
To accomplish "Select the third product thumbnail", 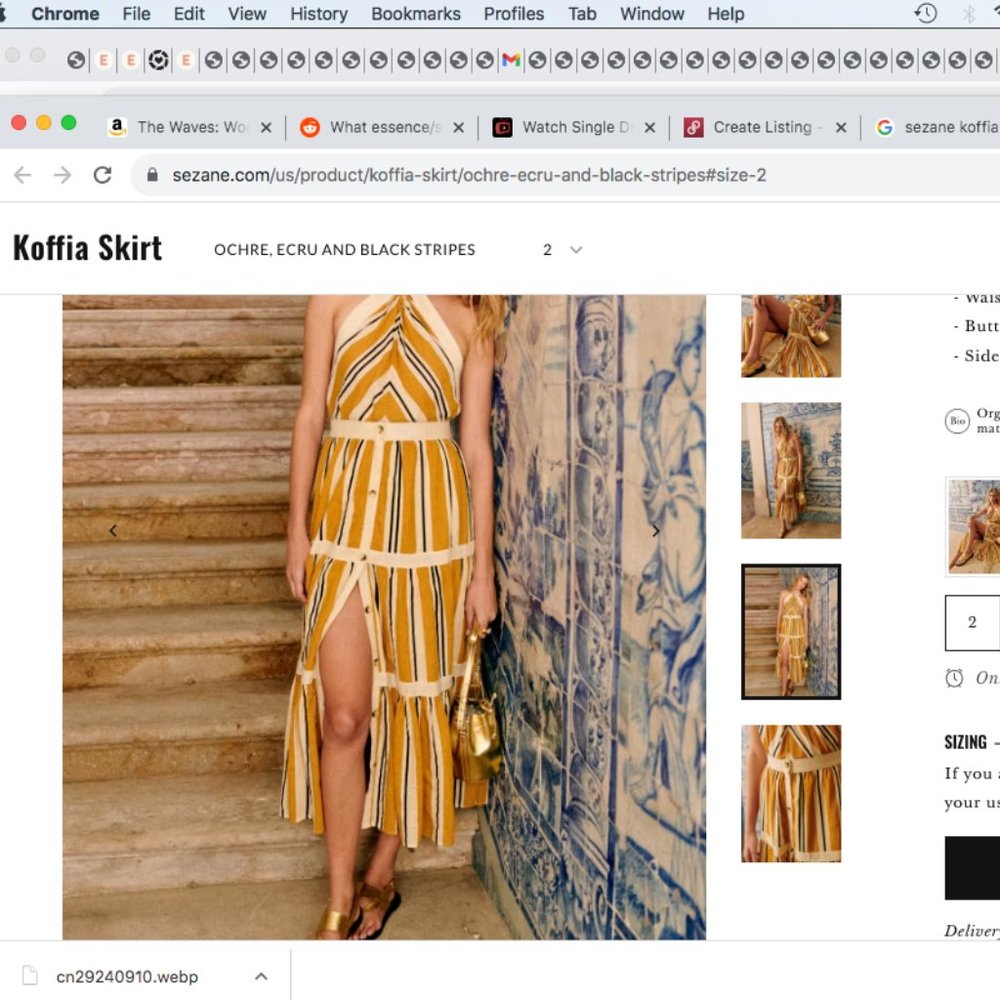I will click(x=790, y=632).
